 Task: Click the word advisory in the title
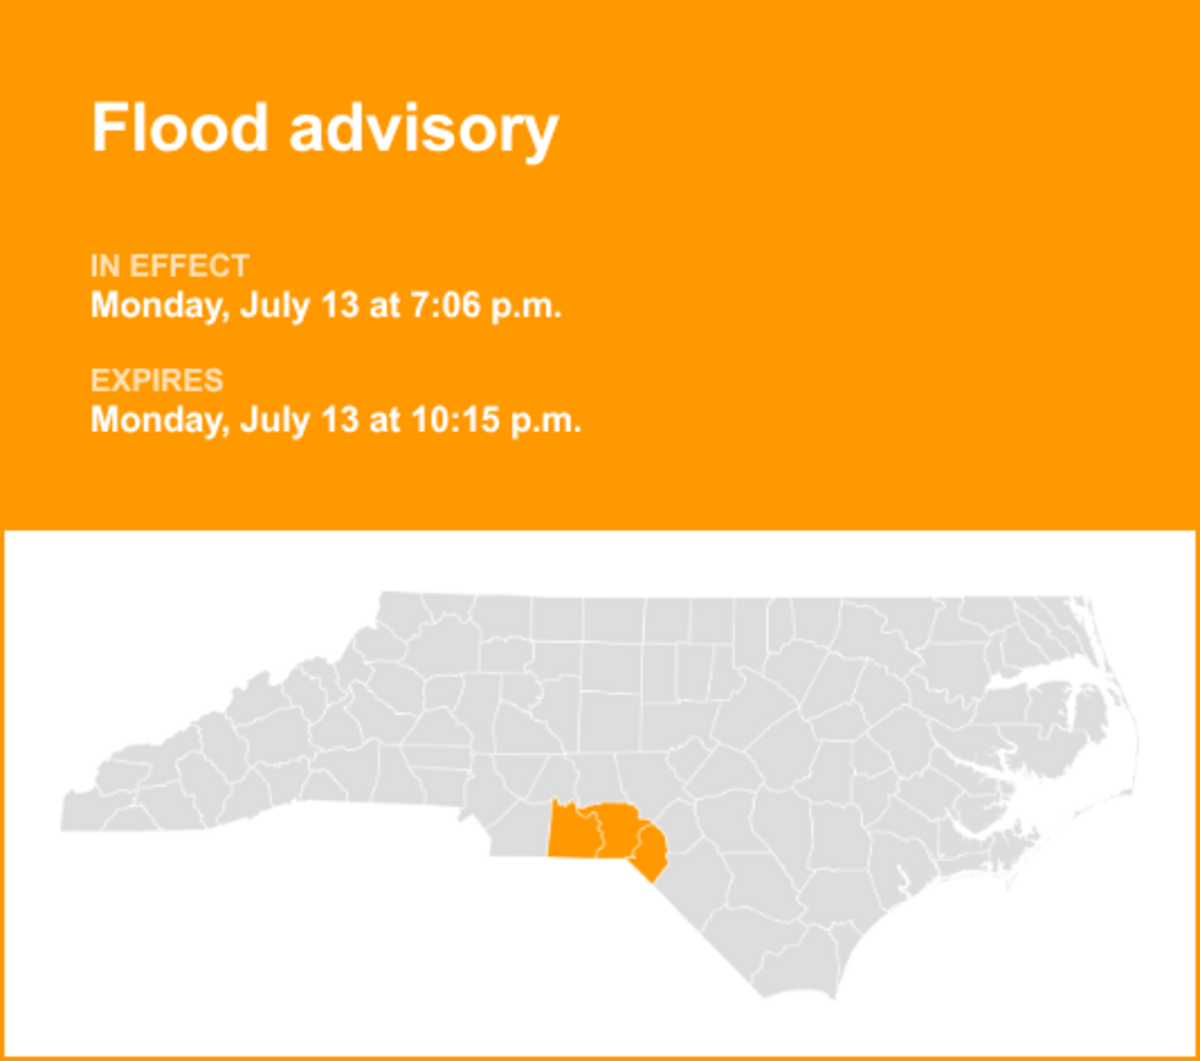423,130
